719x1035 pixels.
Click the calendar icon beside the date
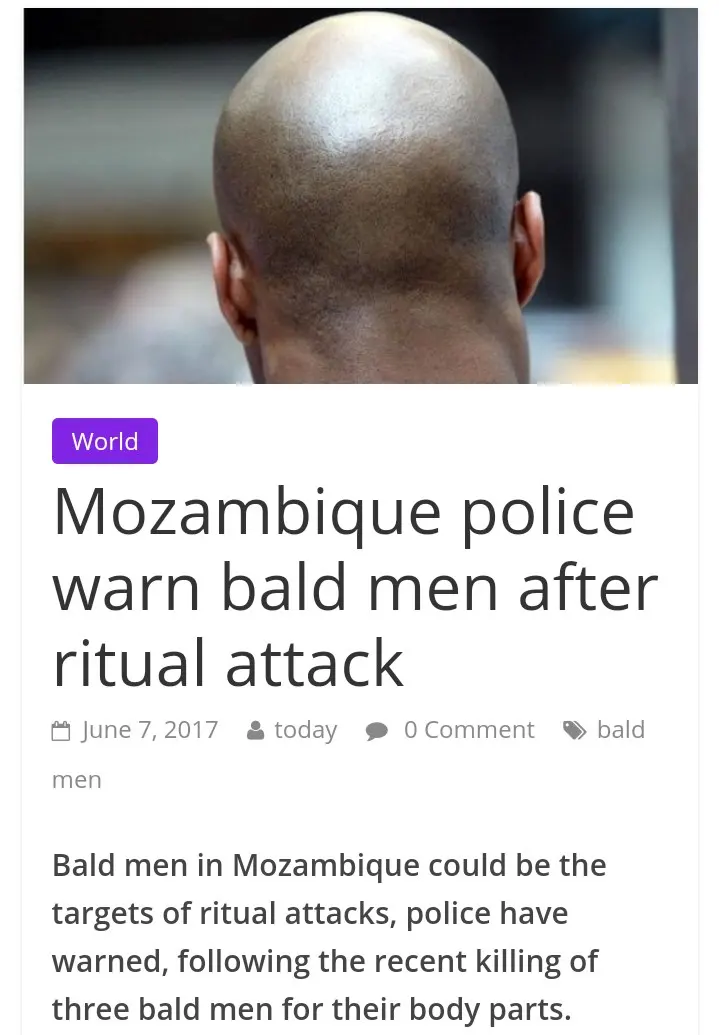click(61, 731)
